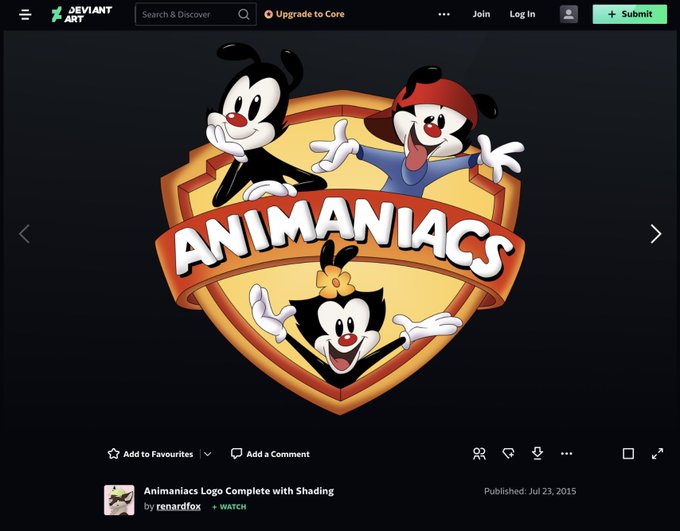
Task: Click the badge award icon
Action: [508, 454]
